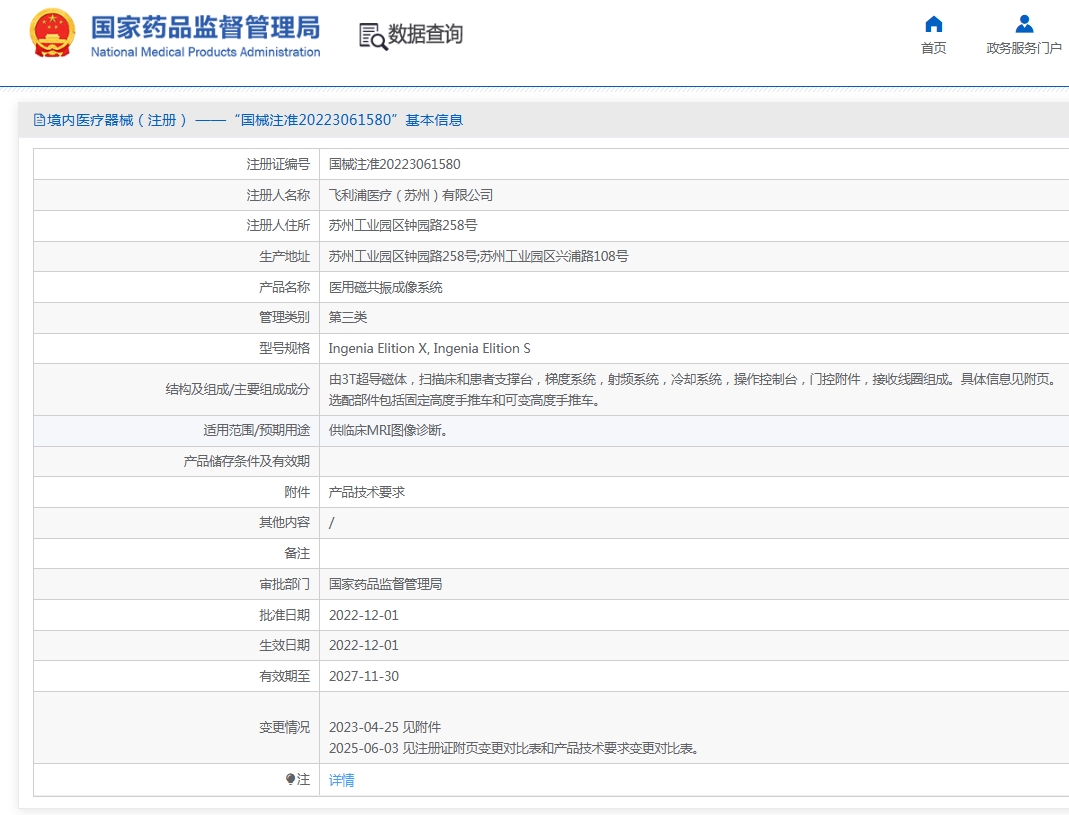This screenshot has width=1069, height=815.
Task: Select the 生产地址 value with 兴浦路108号
Action: (x=479, y=256)
